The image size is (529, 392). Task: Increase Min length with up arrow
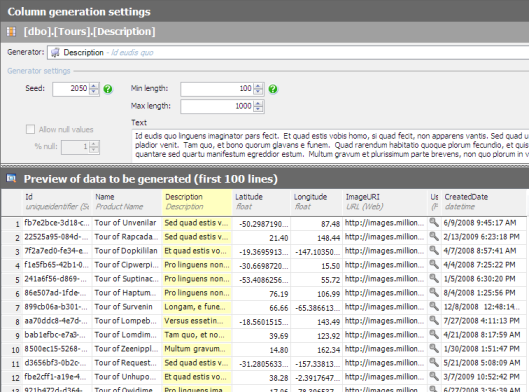pyautogui.click(x=258, y=86)
